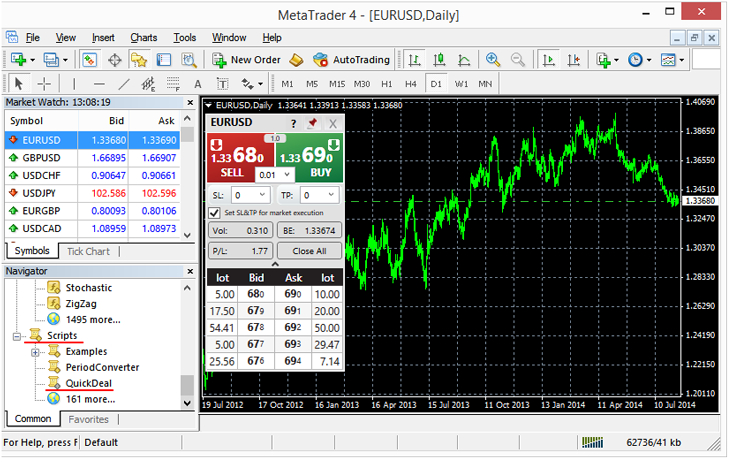This screenshot has height=464, width=733.
Task: Switch to candlestick chart icon
Action: [x=439, y=60]
